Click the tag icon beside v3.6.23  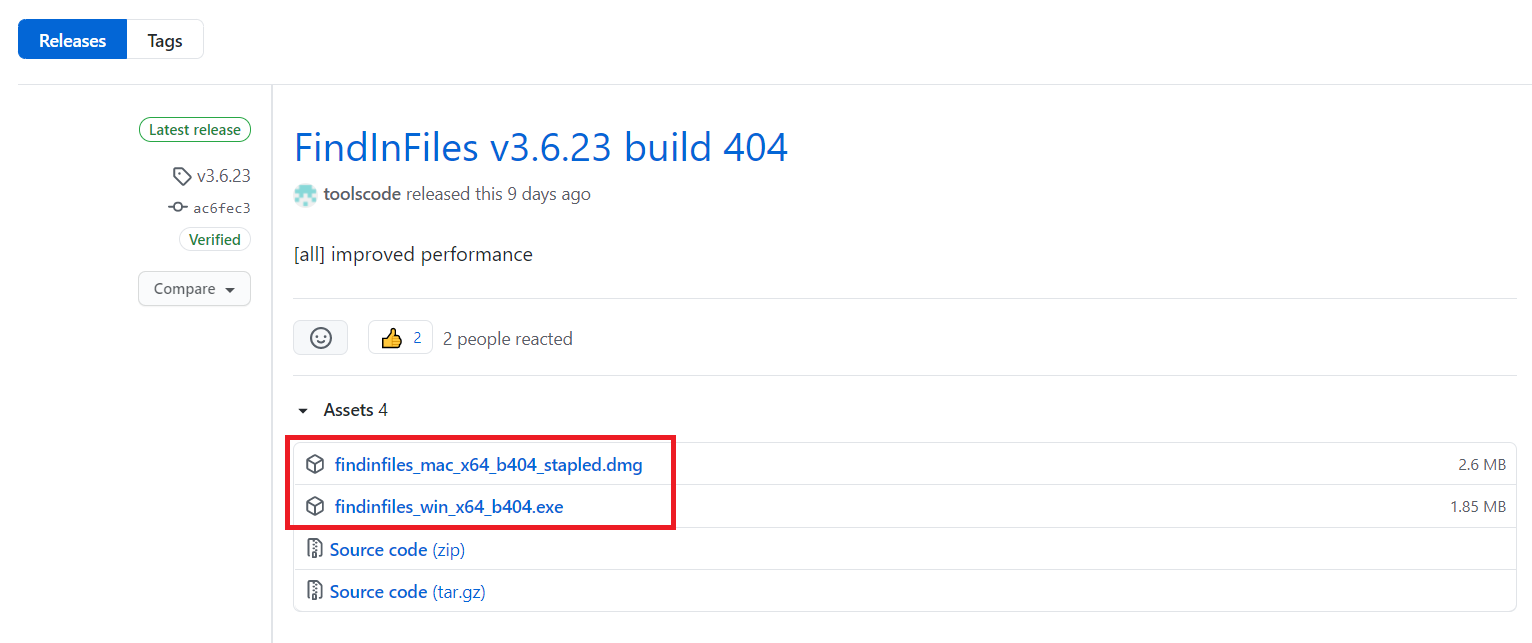coord(181,176)
